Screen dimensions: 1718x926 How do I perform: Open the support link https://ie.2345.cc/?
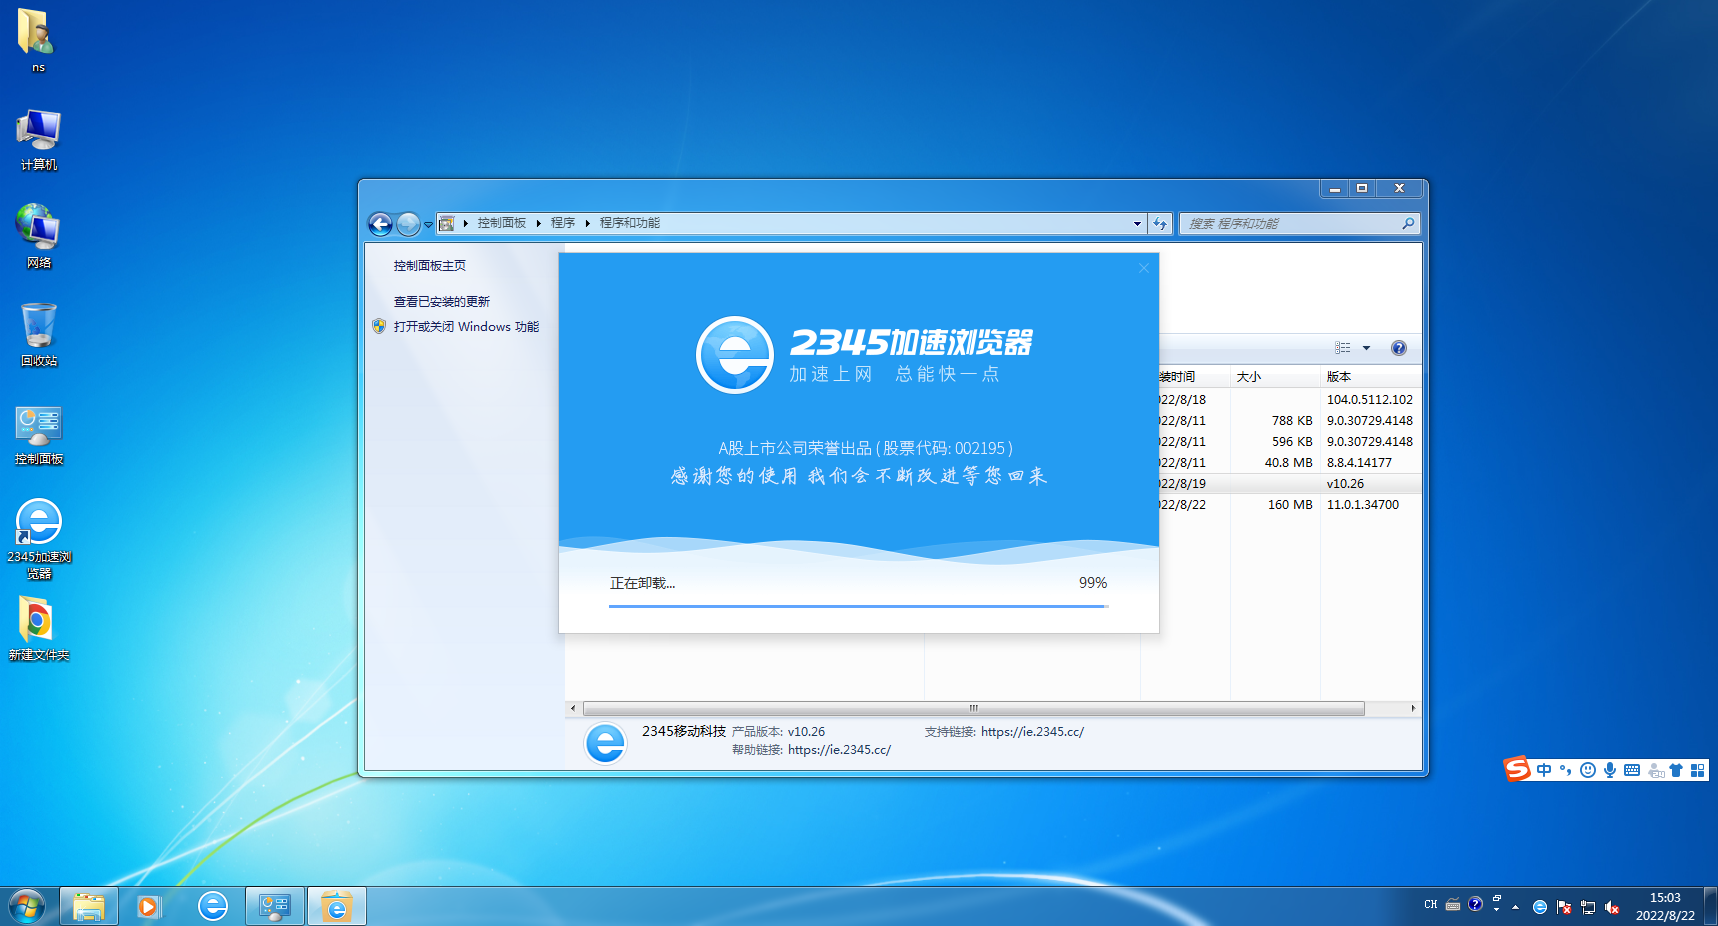click(1032, 732)
